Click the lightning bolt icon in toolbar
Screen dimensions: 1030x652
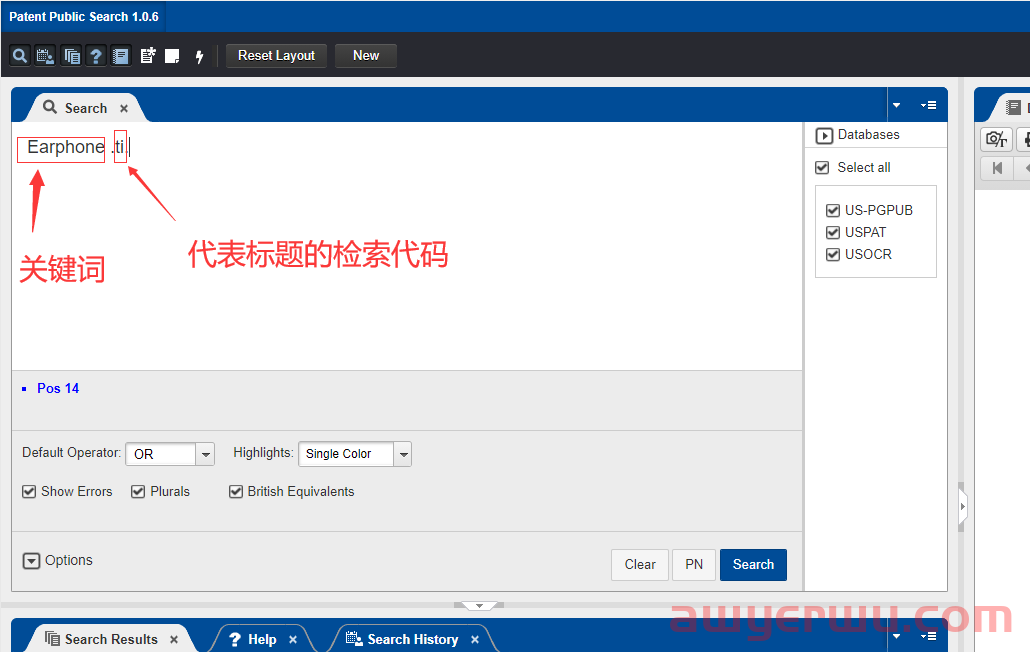pos(199,56)
